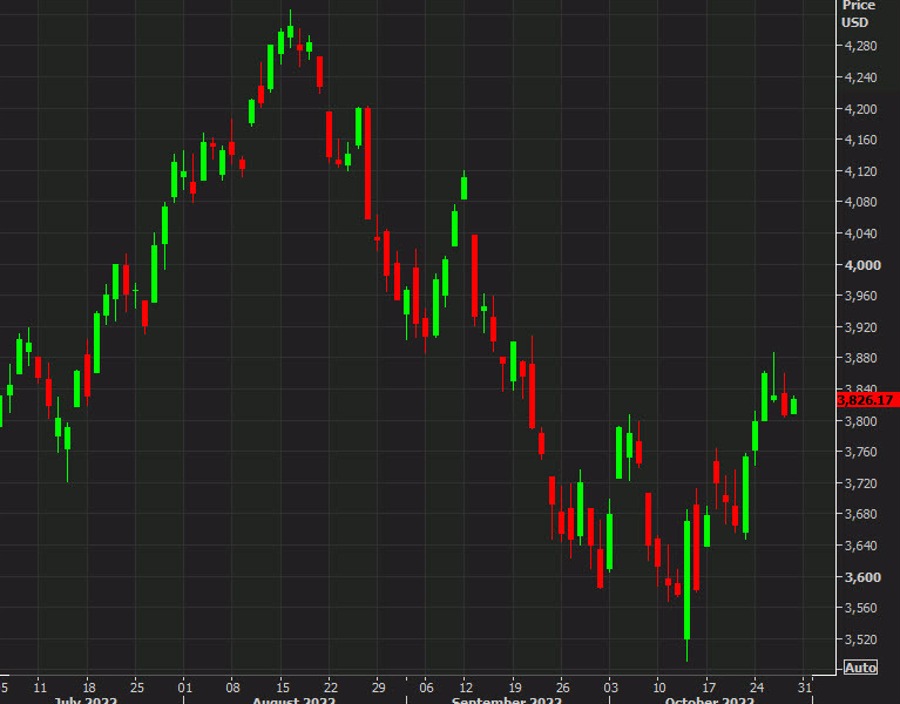Select date label 01 on time axis

[184, 687]
